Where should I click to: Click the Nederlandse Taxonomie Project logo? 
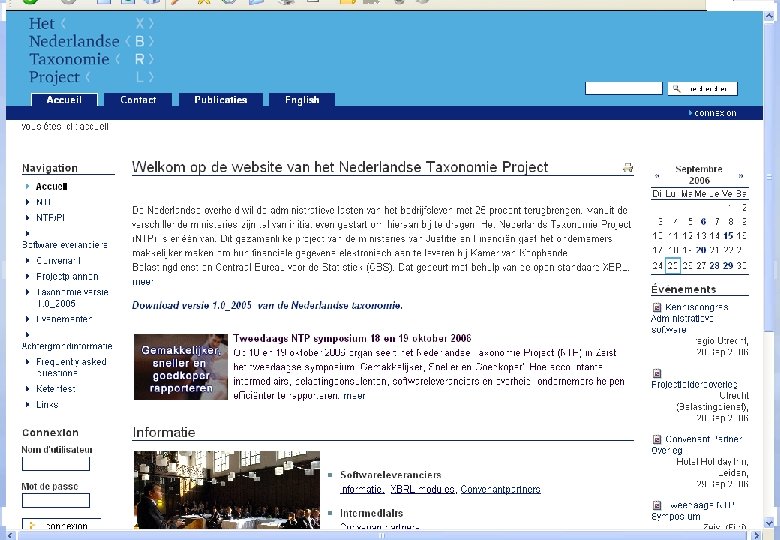(92, 50)
